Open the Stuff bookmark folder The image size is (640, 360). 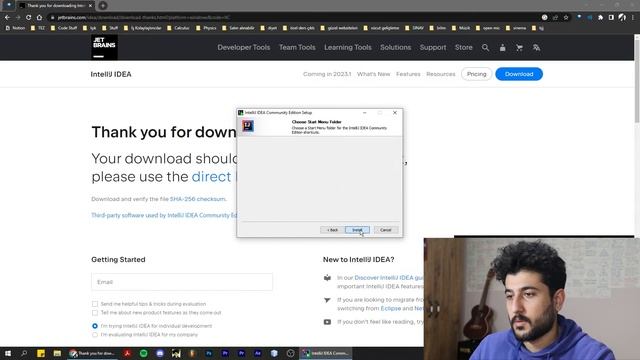(x=110, y=28)
